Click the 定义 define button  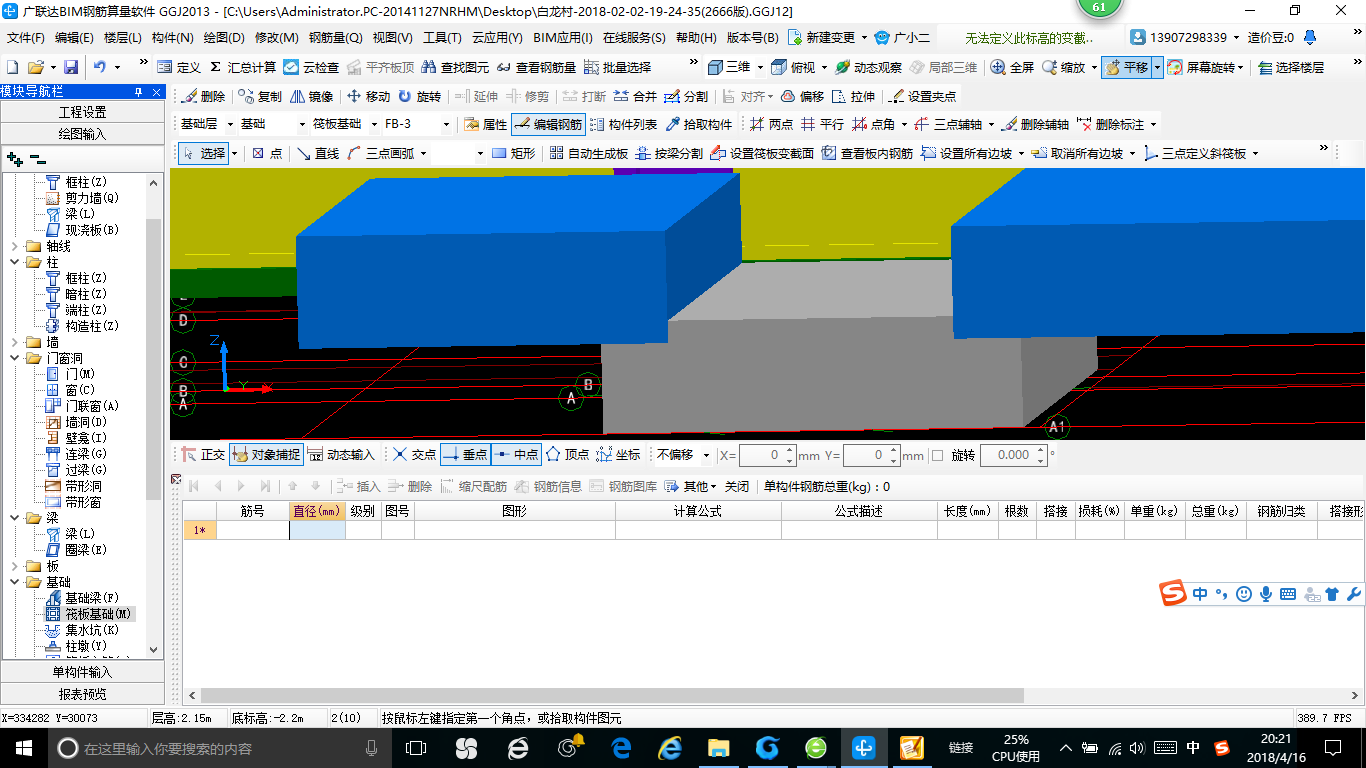[180, 67]
